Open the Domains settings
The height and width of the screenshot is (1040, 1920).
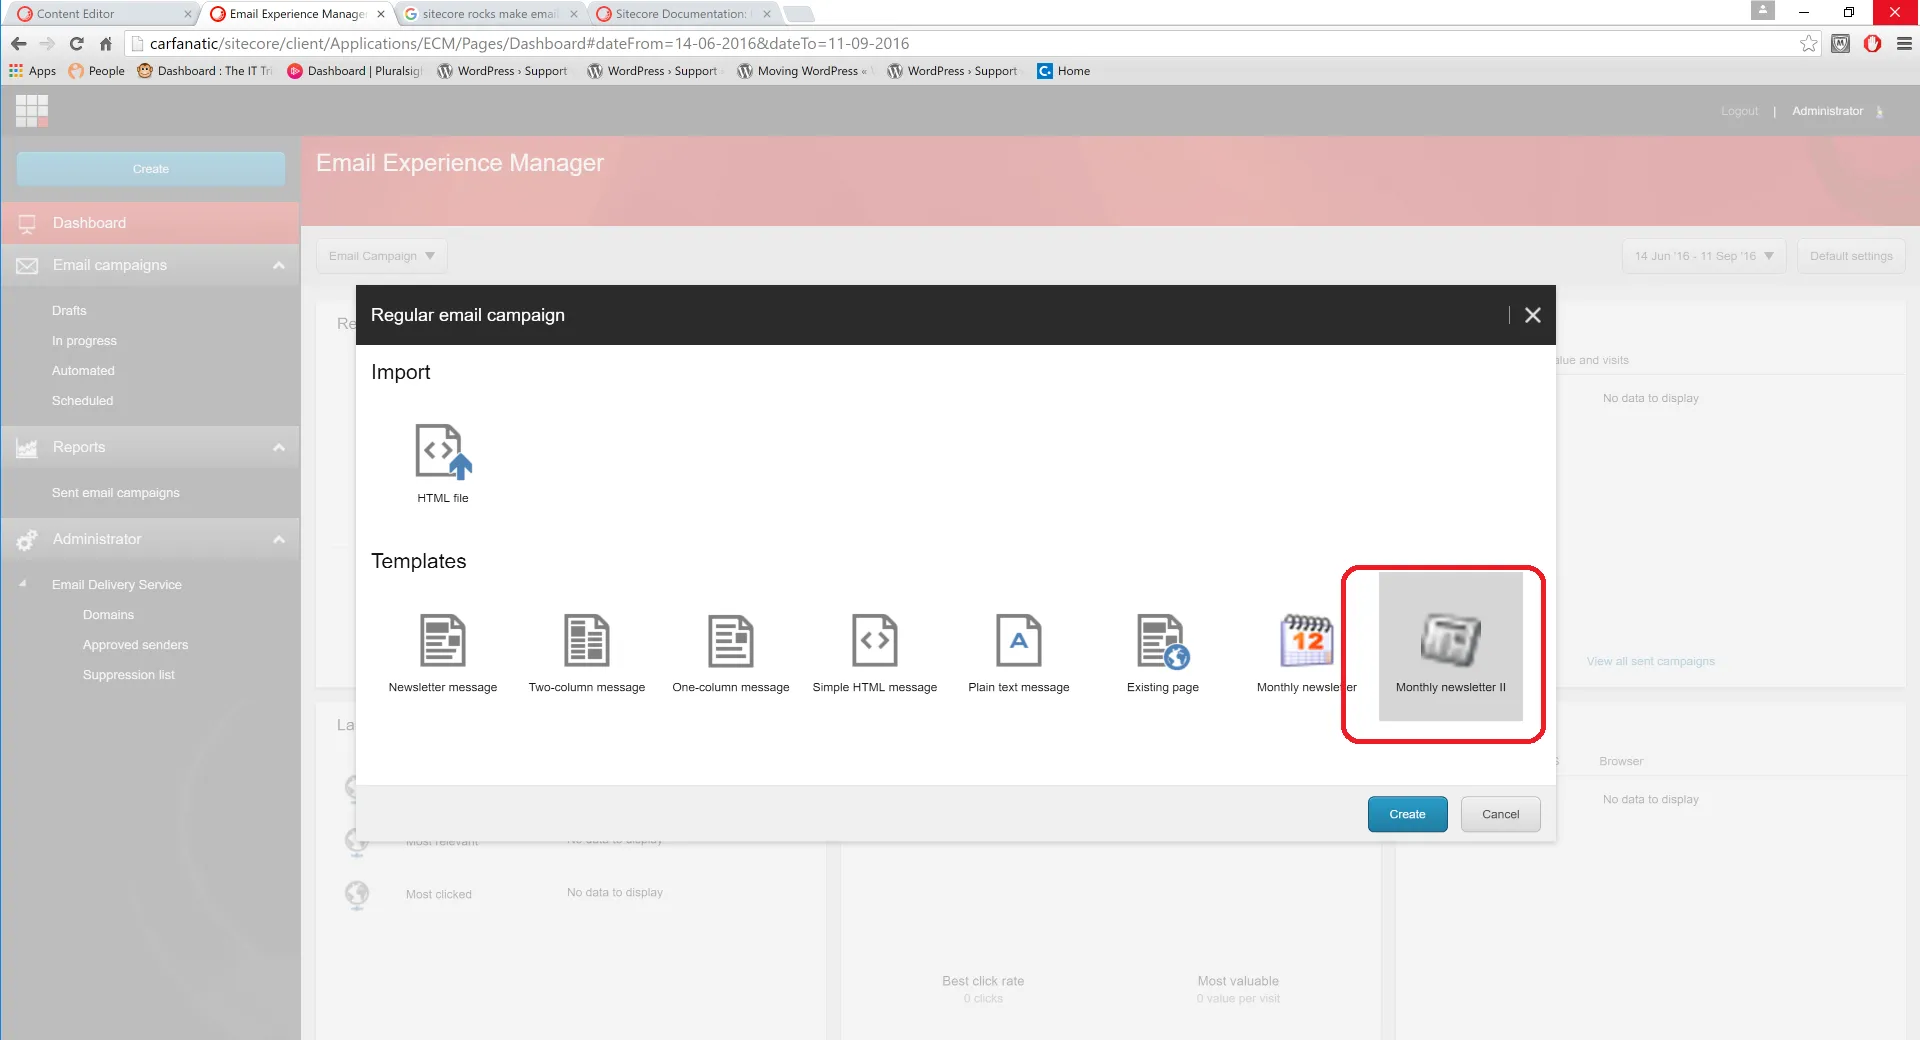(x=108, y=615)
